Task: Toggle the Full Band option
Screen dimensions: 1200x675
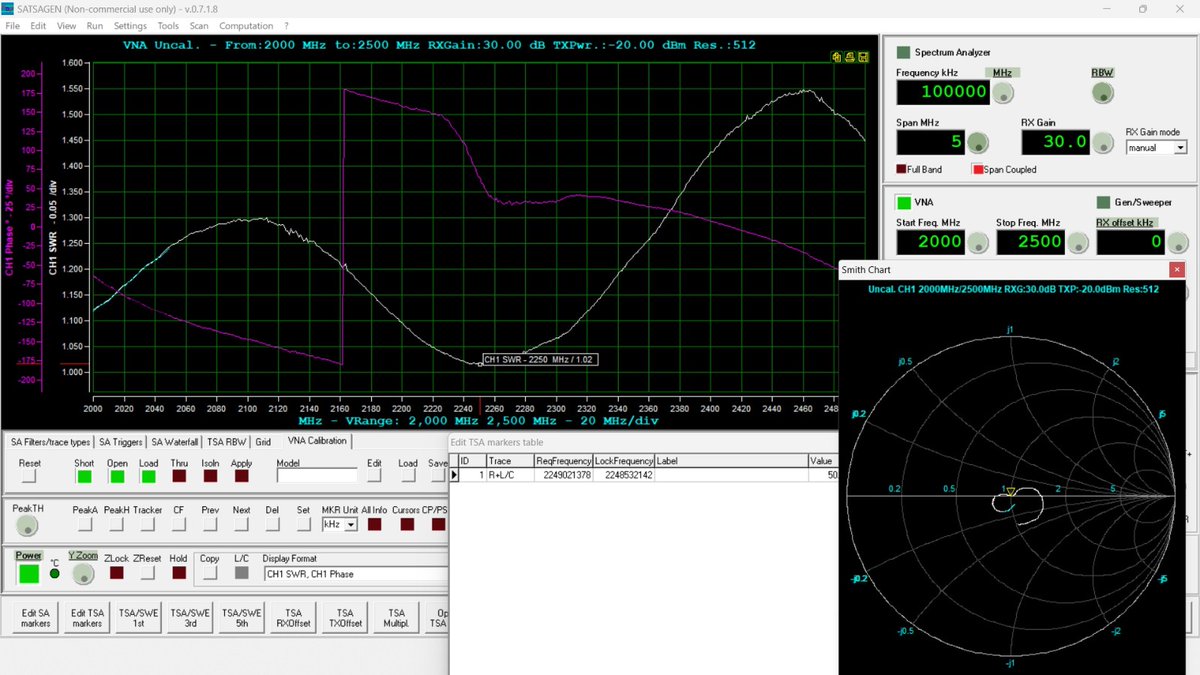Action: coord(901,170)
